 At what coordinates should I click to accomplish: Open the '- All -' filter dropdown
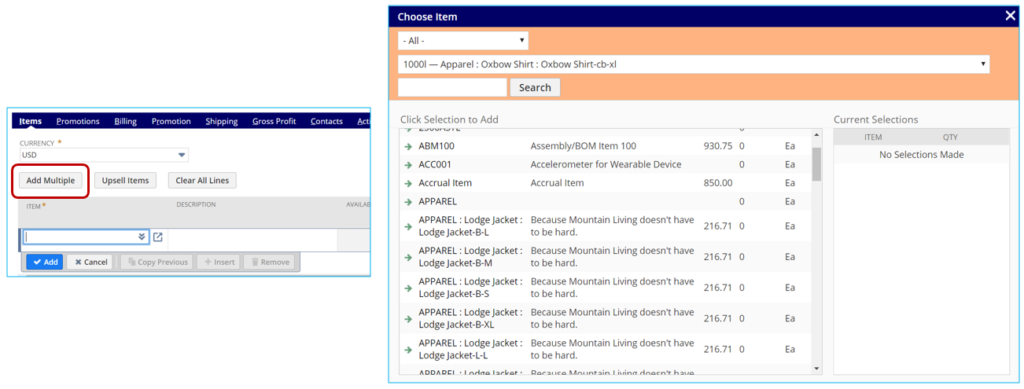coord(463,40)
